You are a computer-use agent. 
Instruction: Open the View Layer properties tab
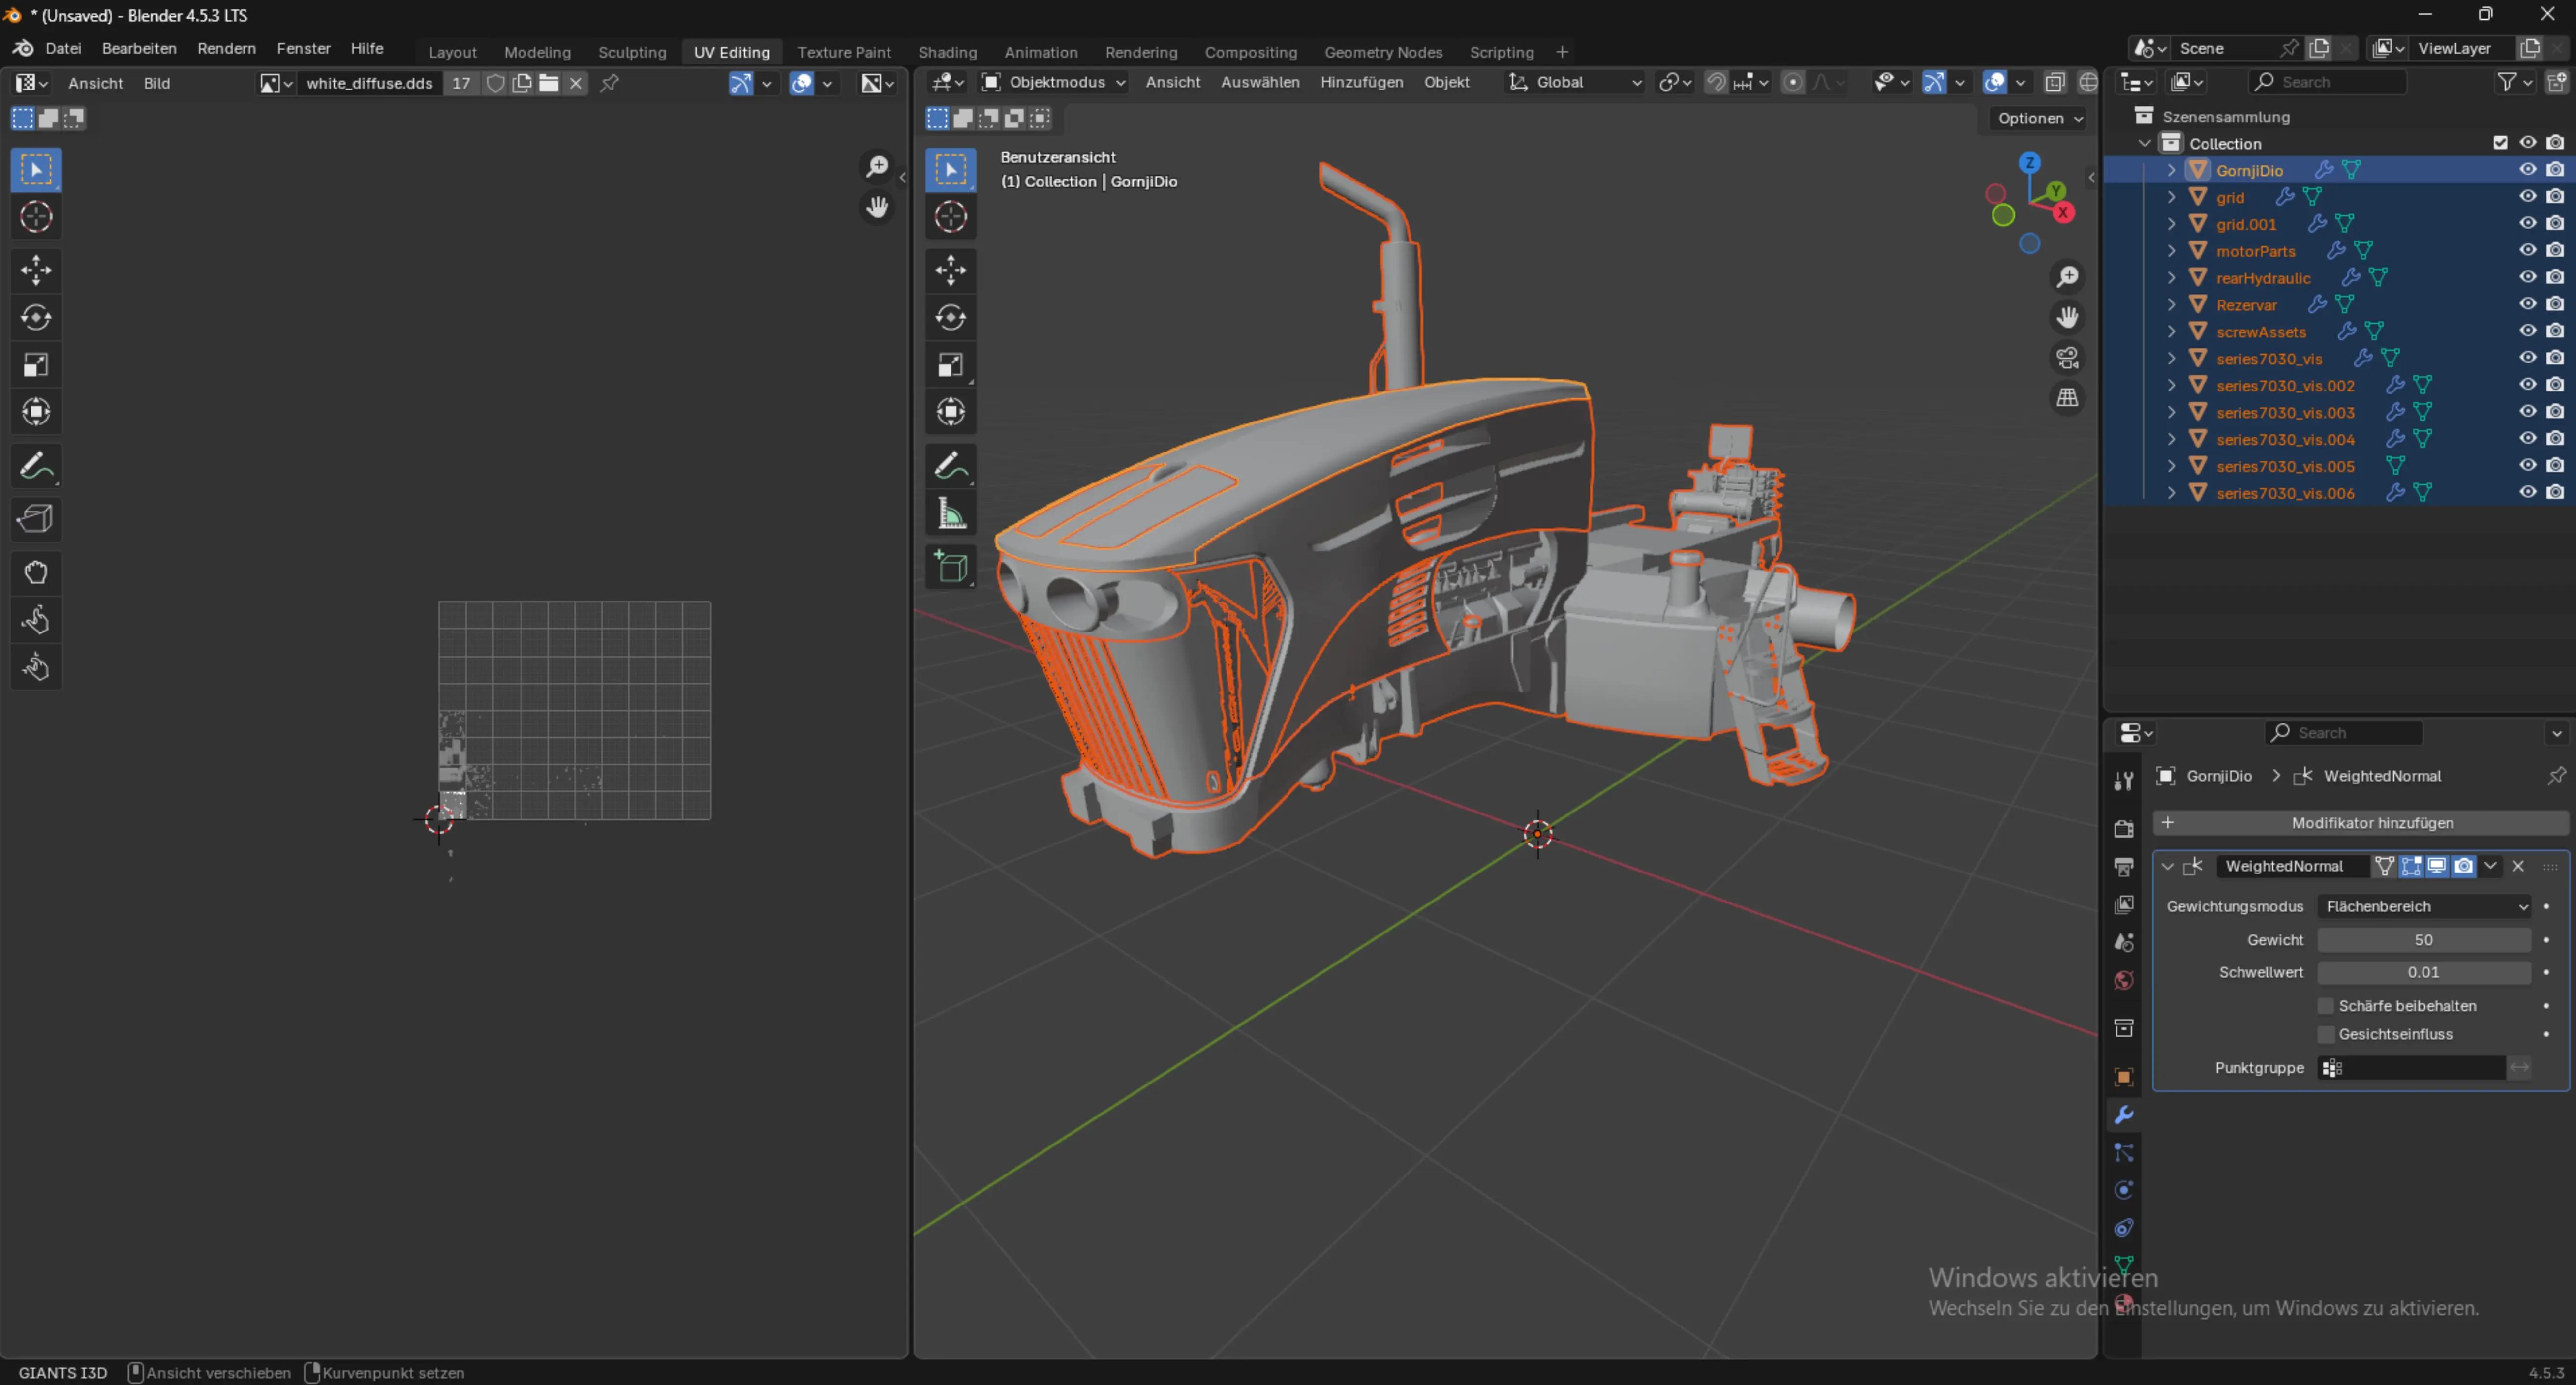tap(2123, 905)
